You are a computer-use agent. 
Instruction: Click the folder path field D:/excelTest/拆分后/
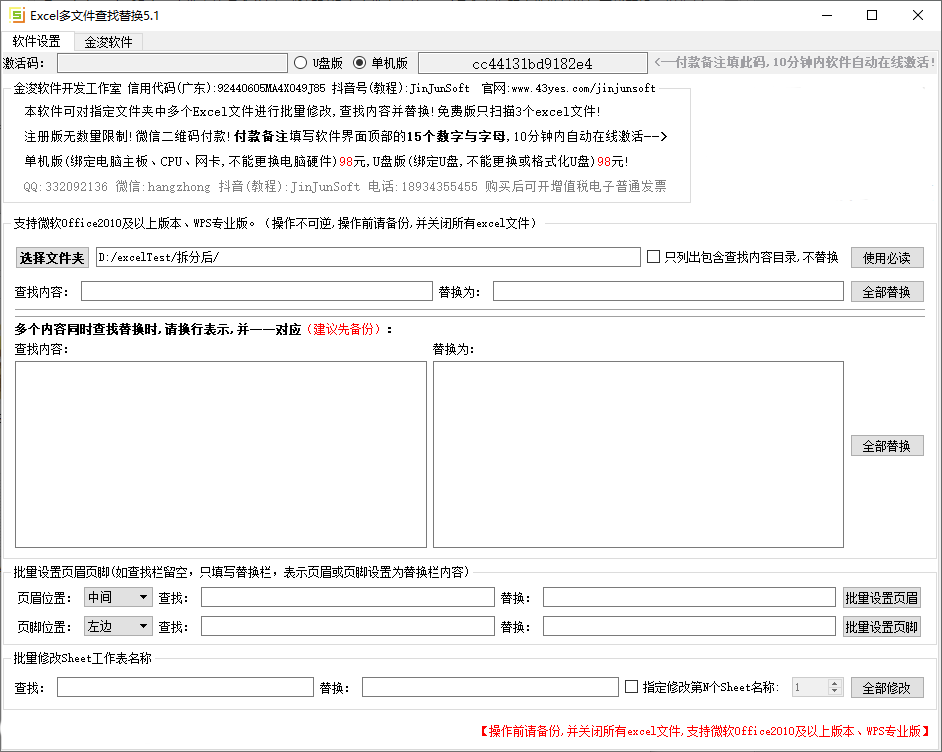368,257
